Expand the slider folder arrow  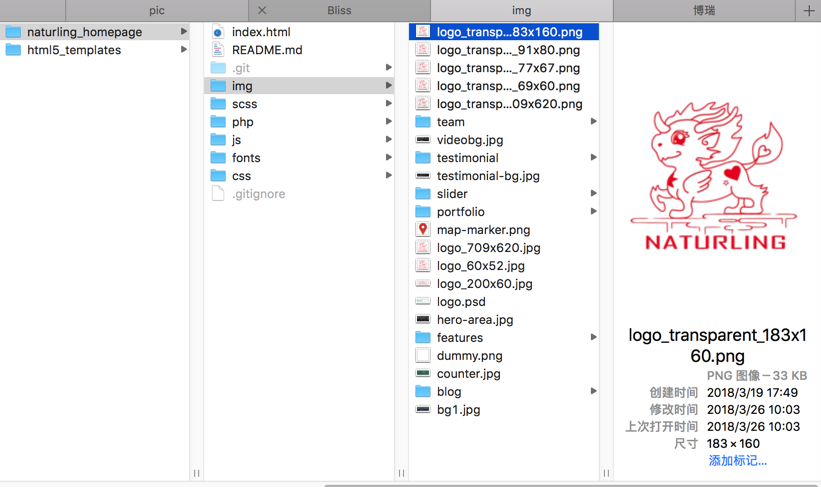pos(594,193)
